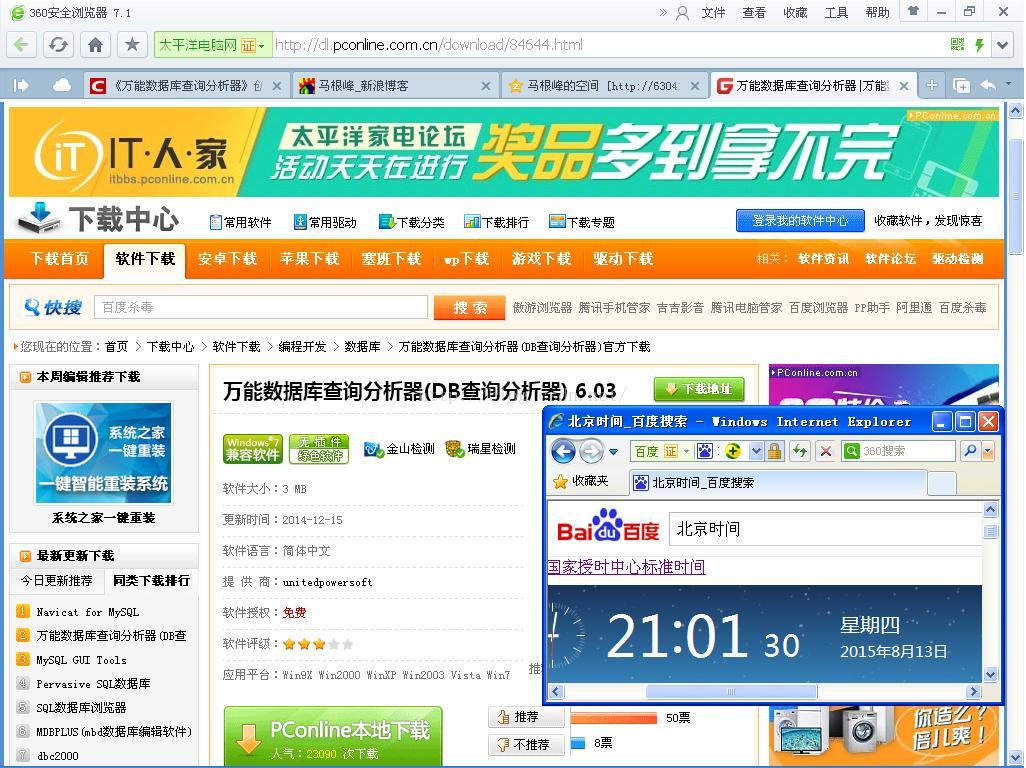The height and width of the screenshot is (768, 1026).
Task: Click the 360 browser address URL field
Action: tap(609, 45)
